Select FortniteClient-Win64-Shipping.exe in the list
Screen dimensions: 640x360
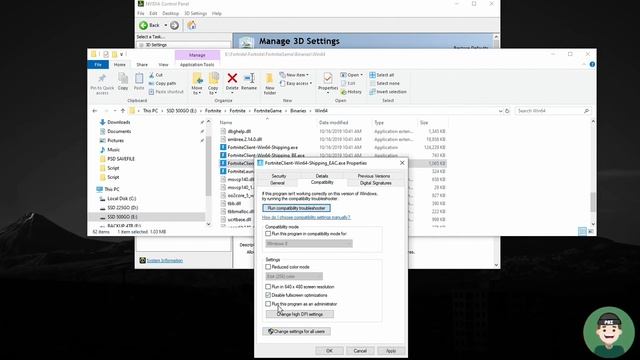262,147
